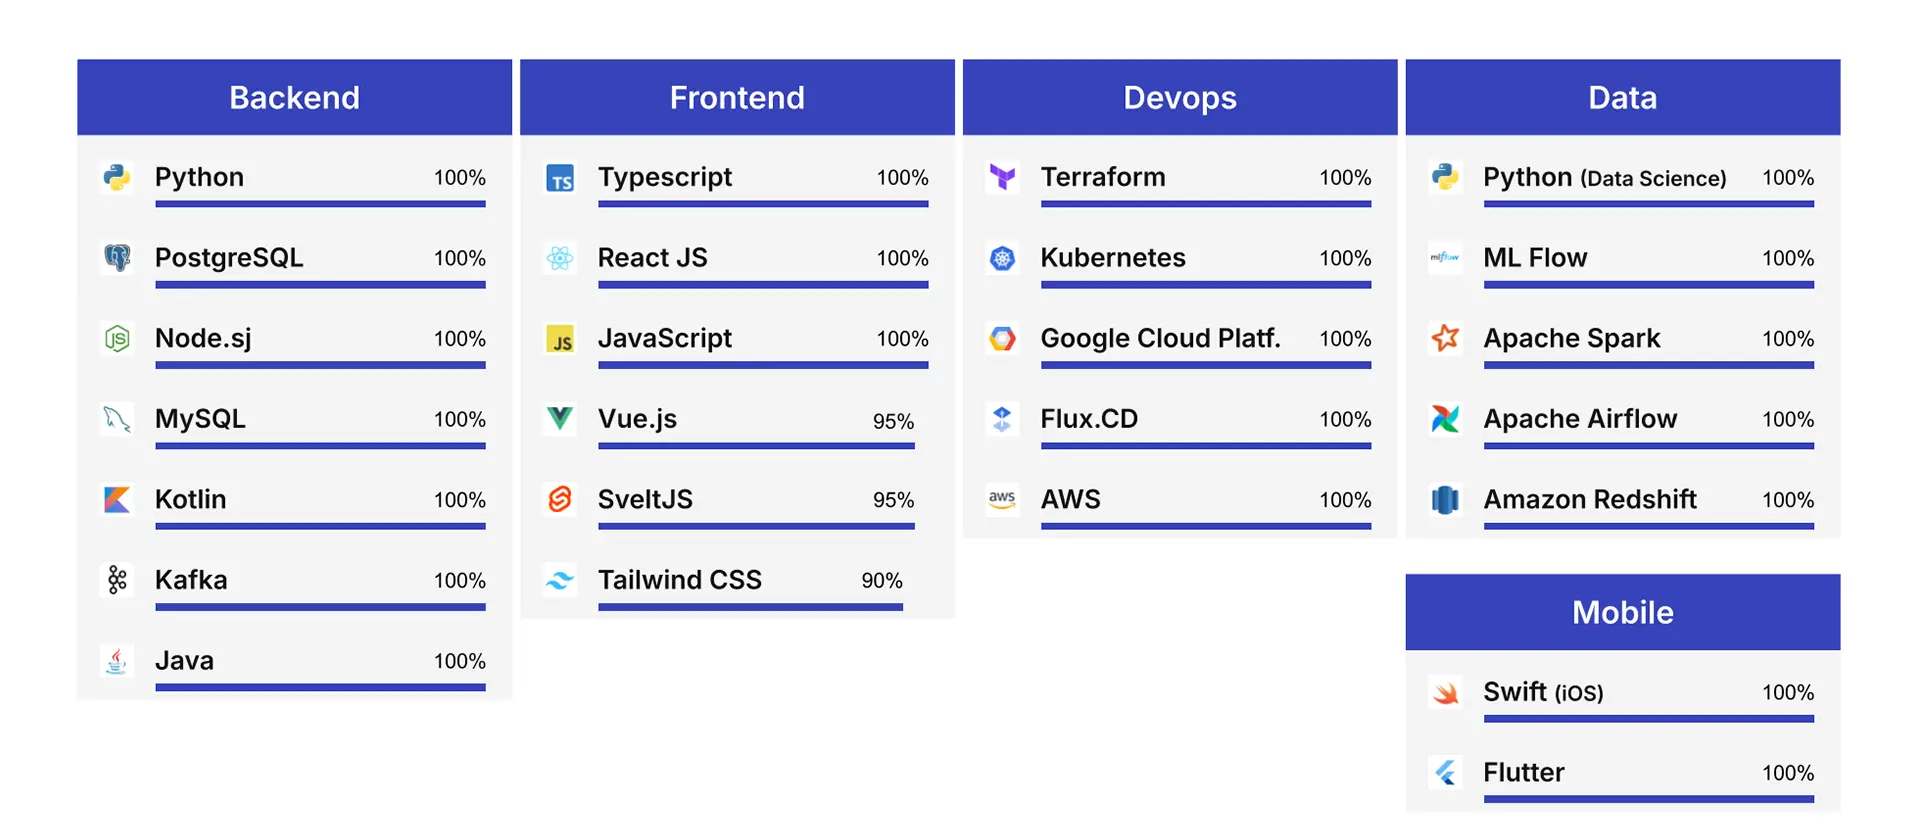
Task: Click the SveltJS 95% progress bar
Action: [756, 526]
